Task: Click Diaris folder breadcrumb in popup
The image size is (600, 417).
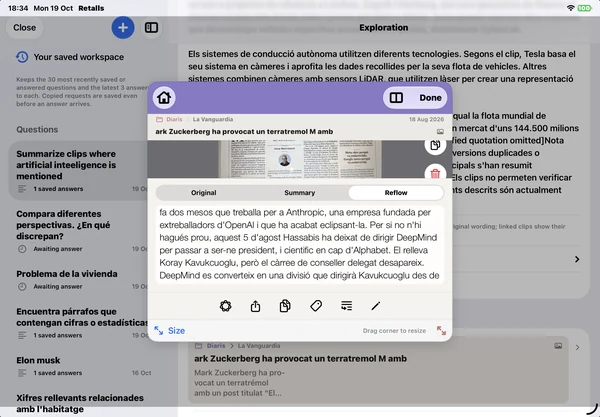Action: pos(170,119)
